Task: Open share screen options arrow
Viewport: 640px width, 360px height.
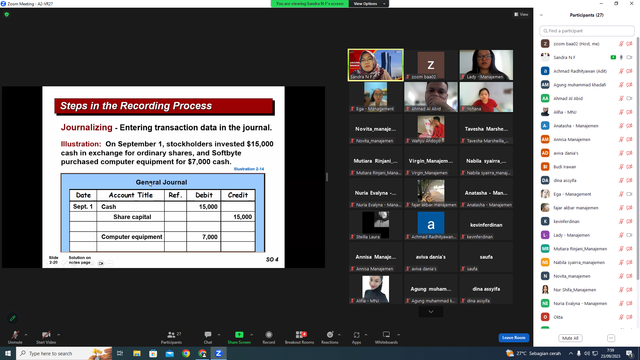Action: [x=251, y=335]
